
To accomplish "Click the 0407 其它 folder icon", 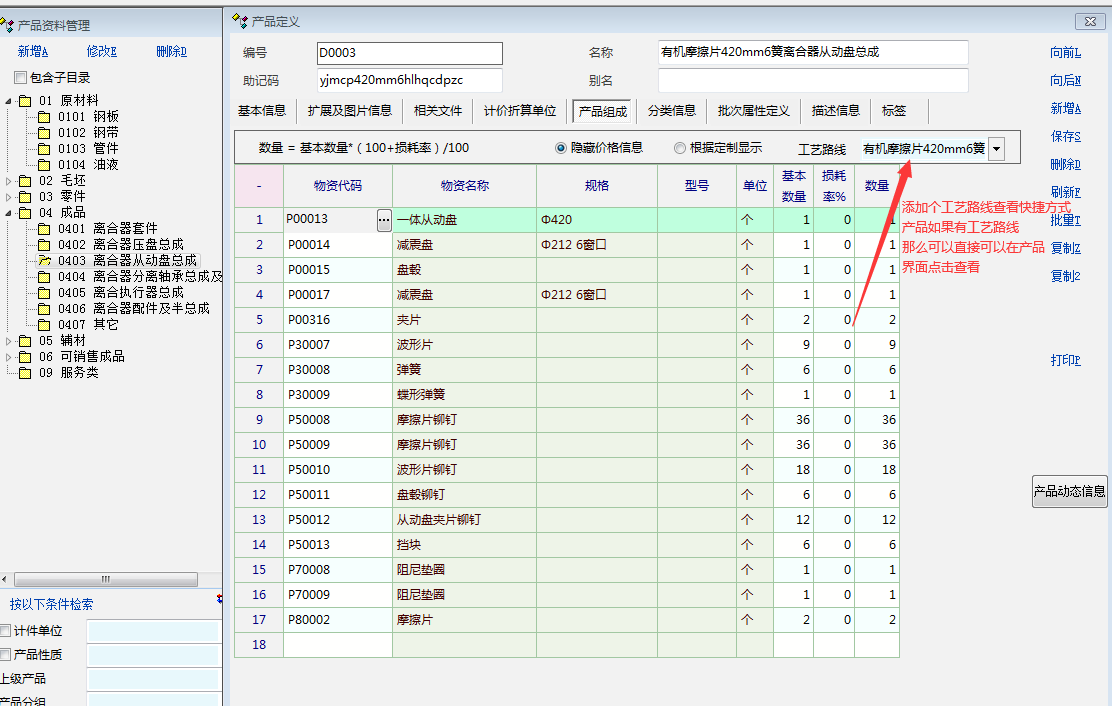I will [x=44, y=325].
